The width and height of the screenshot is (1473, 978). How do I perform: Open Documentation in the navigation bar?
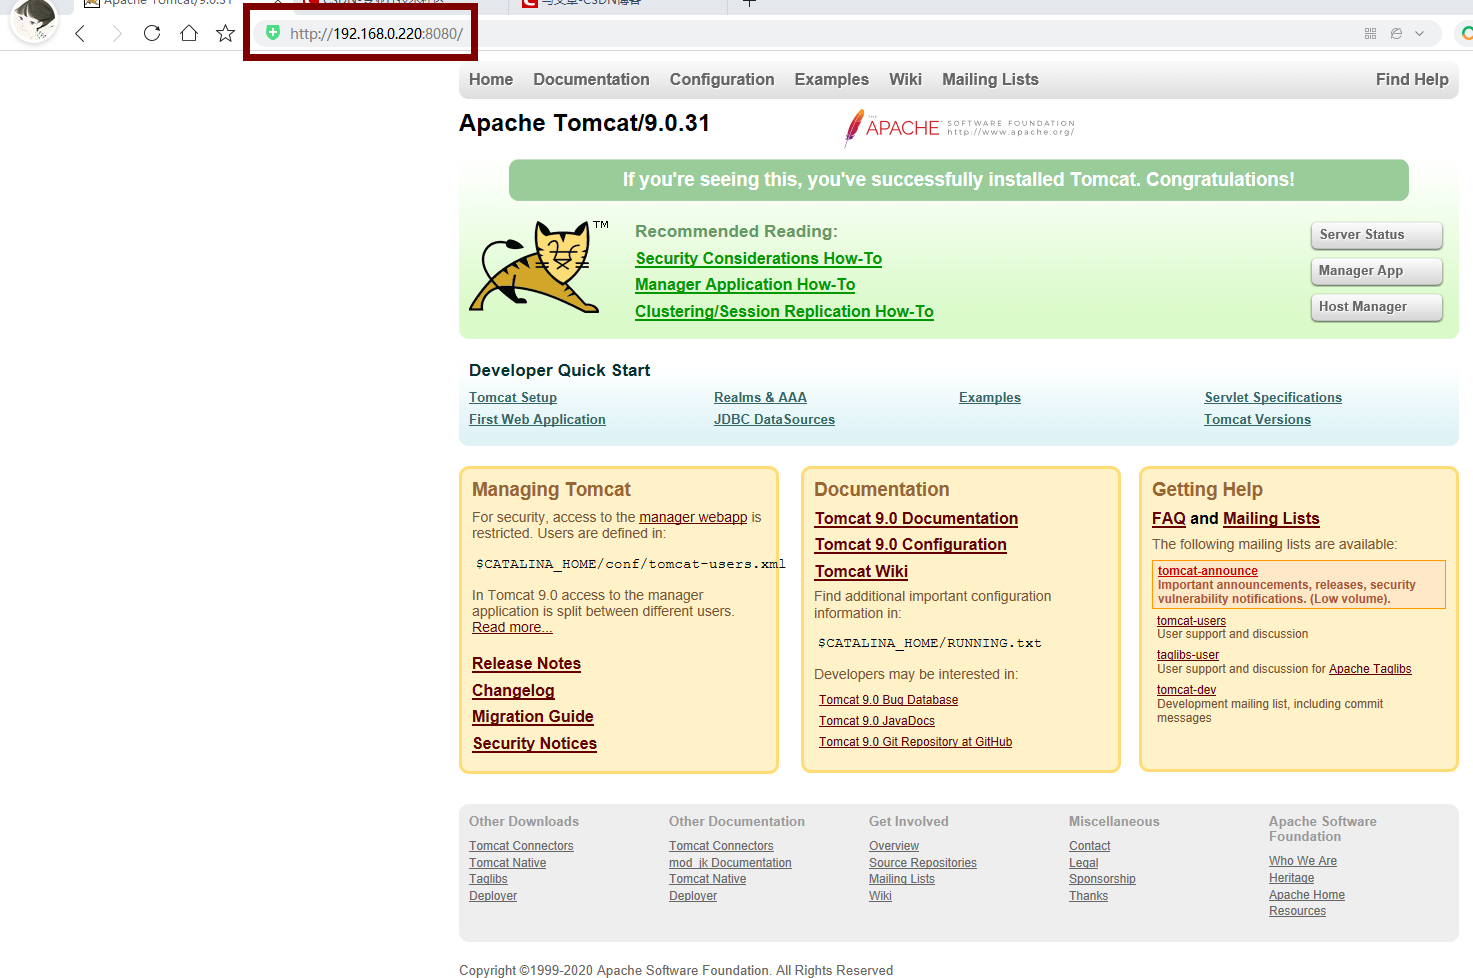[591, 79]
